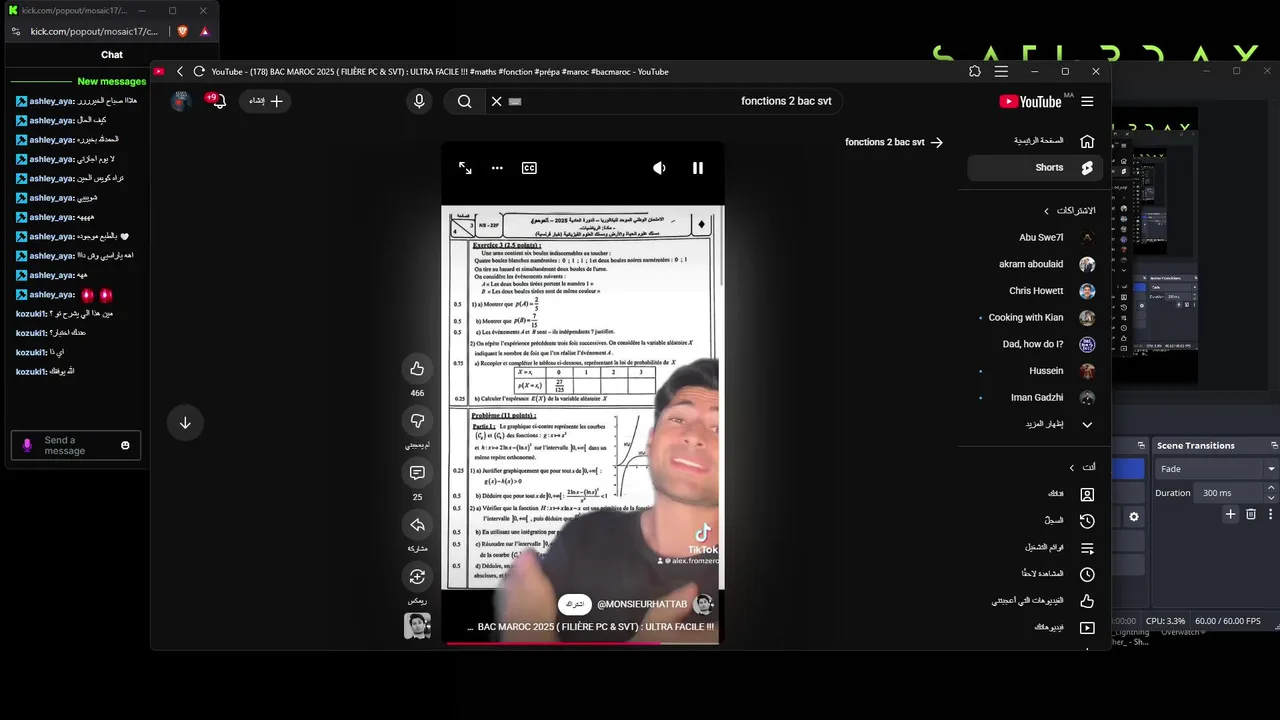
Task: Share the Short via the arrow icon
Action: pos(417,525)
